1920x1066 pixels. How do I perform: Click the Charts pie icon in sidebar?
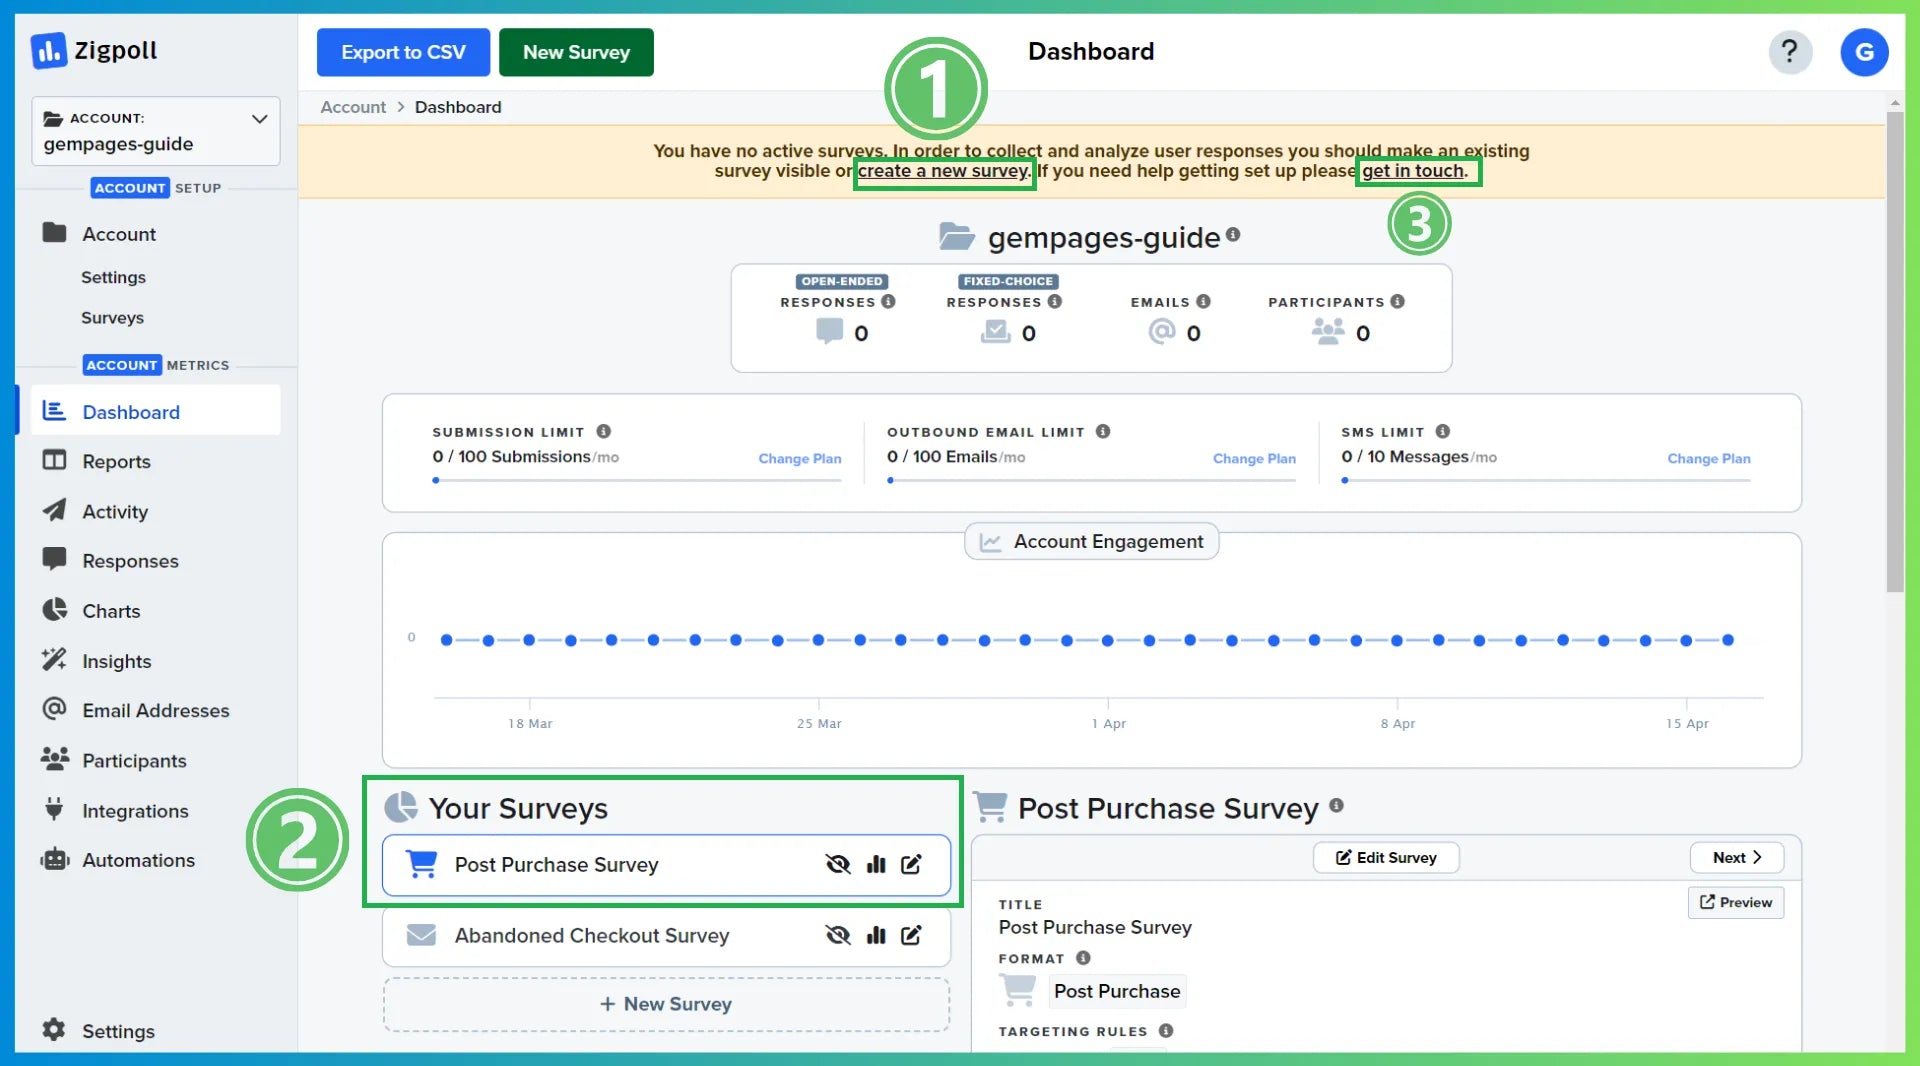54,610
